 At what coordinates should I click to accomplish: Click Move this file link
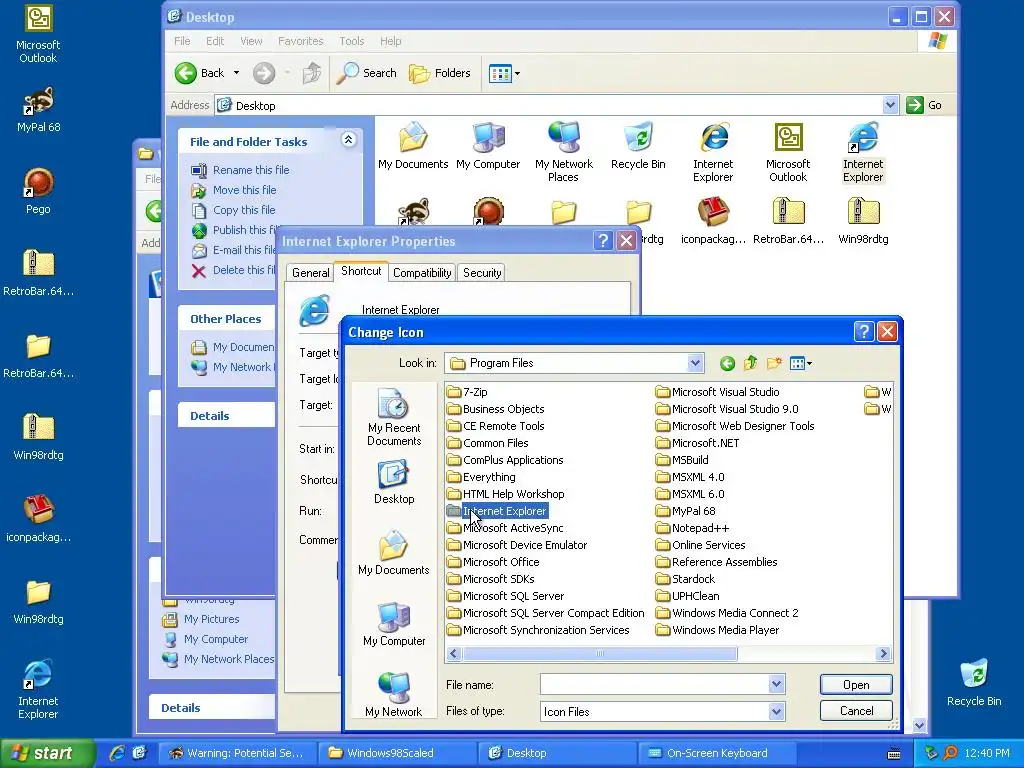point(244,190)
